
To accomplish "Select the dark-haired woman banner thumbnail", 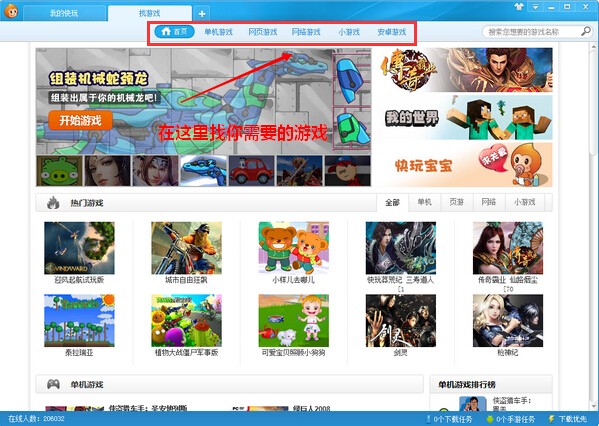I will click(108, 171).
